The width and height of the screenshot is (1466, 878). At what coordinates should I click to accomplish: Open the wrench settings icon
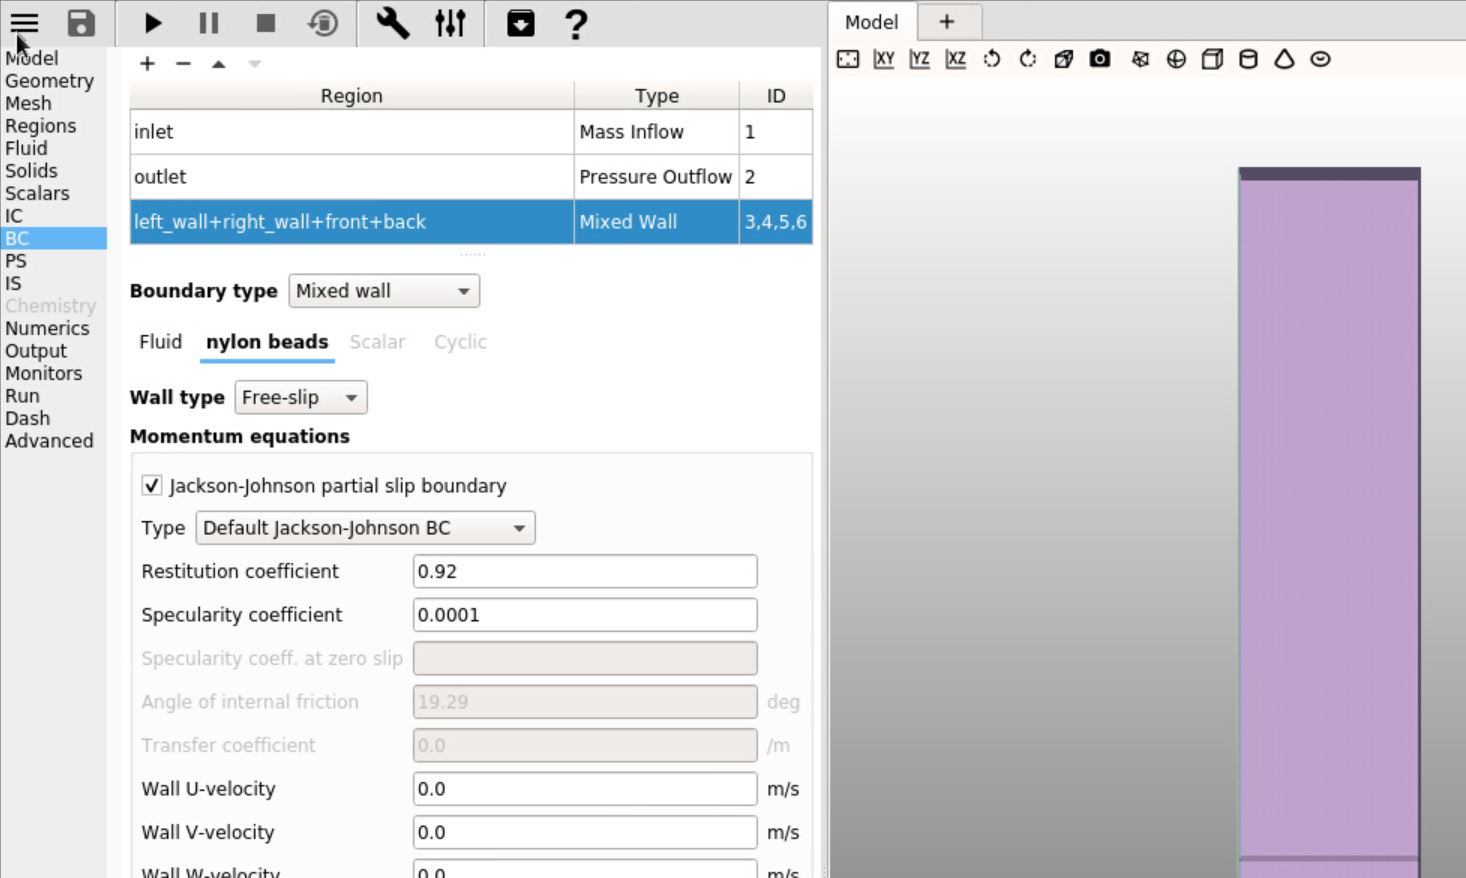pos(392,23)
